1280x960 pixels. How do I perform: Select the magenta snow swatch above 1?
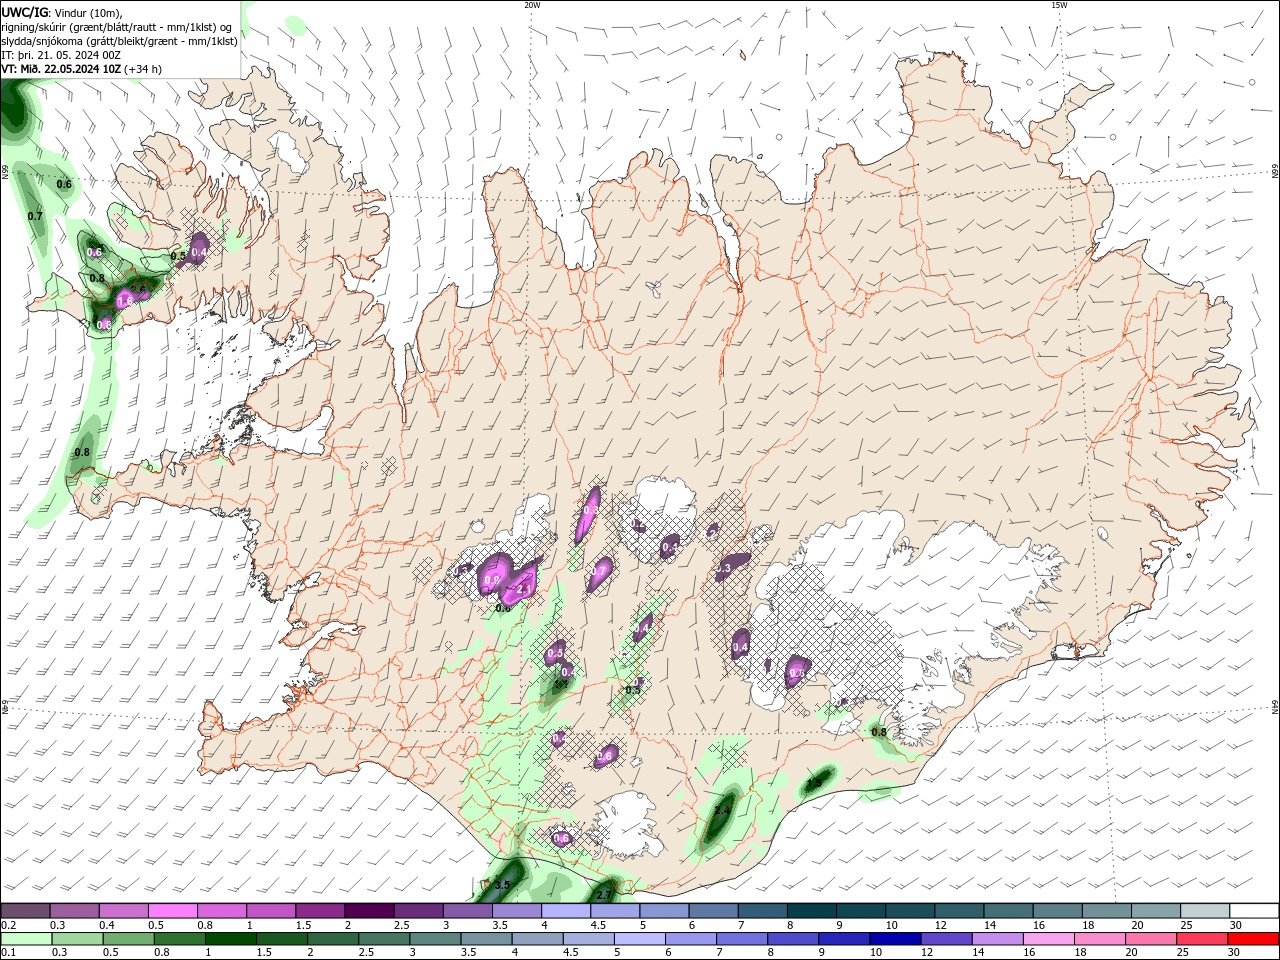click(271, 910)
